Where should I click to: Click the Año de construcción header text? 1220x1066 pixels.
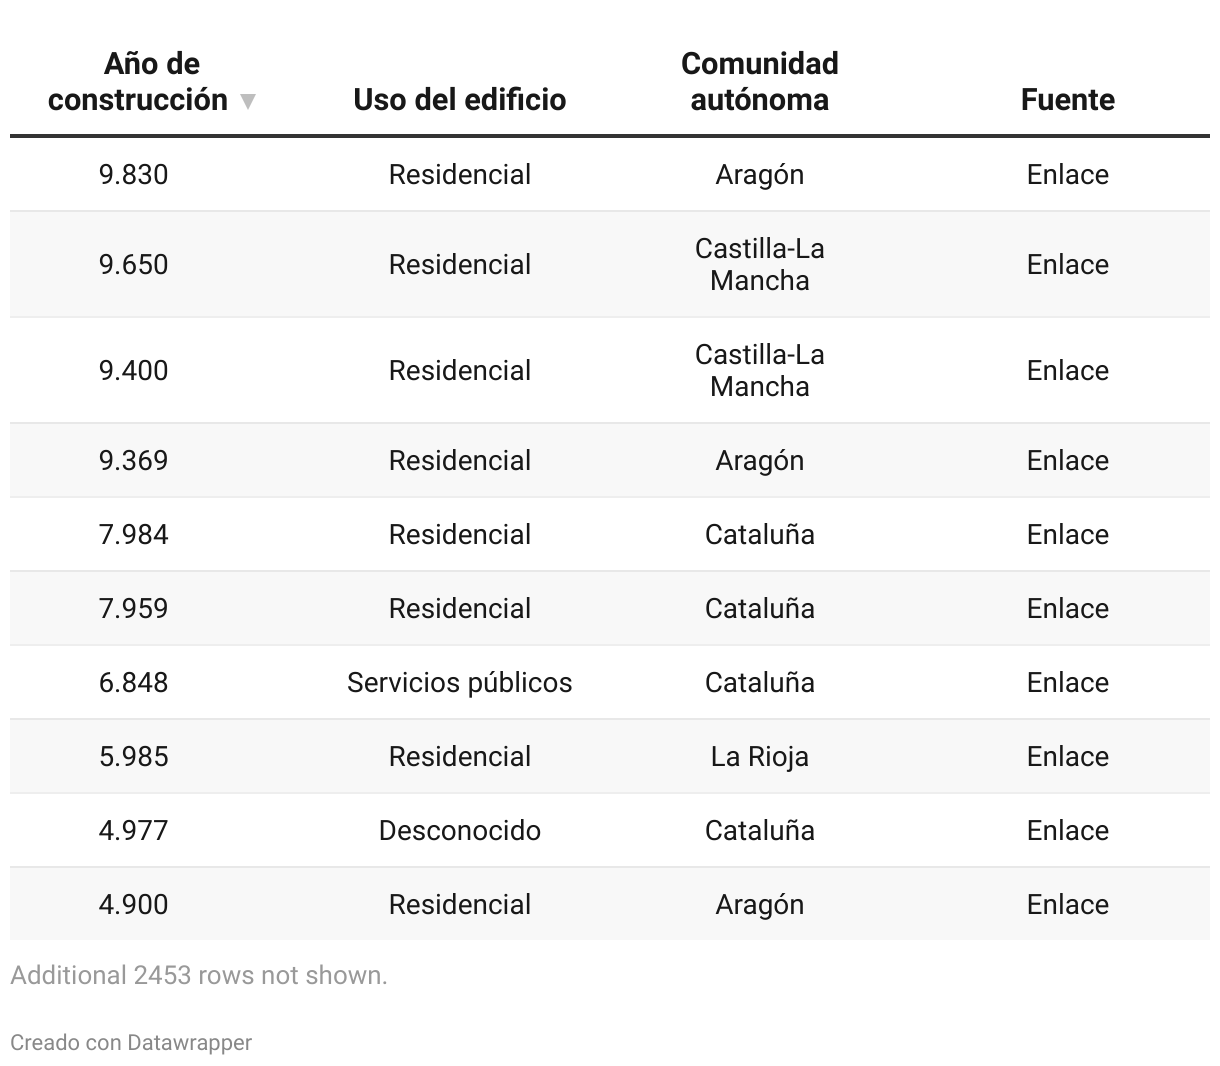(138, 81)
